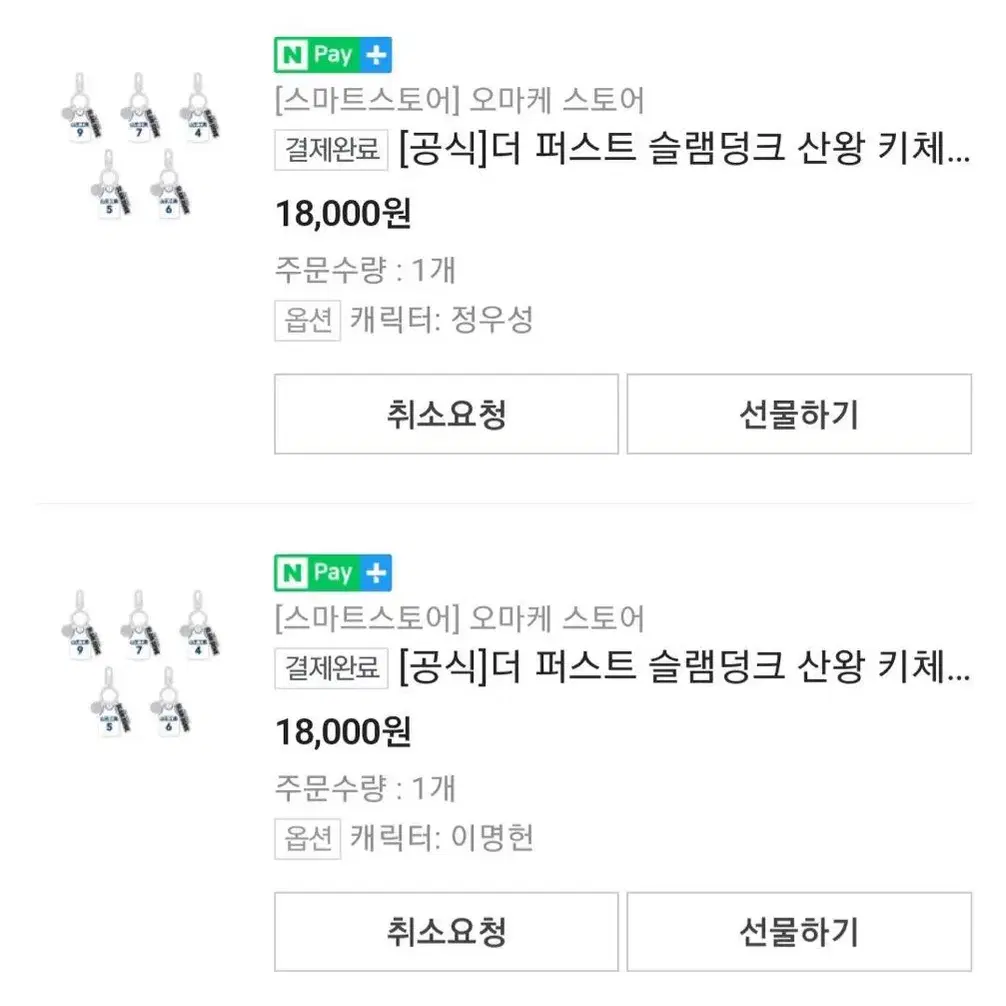Open second product title 더 퍼스트 슬램덩크
1006x1006 pixels.
(685, 667)
